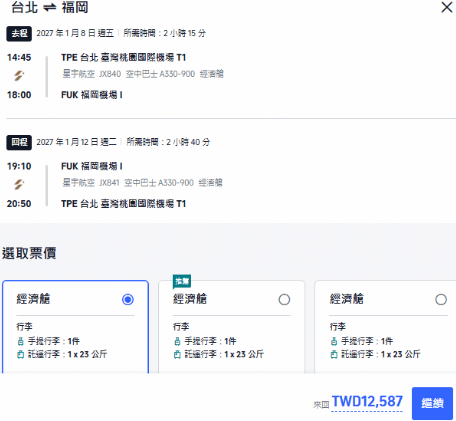Click return TPE arrival airport text
This screenshot has width=456, height=421.
coord(123,204)
